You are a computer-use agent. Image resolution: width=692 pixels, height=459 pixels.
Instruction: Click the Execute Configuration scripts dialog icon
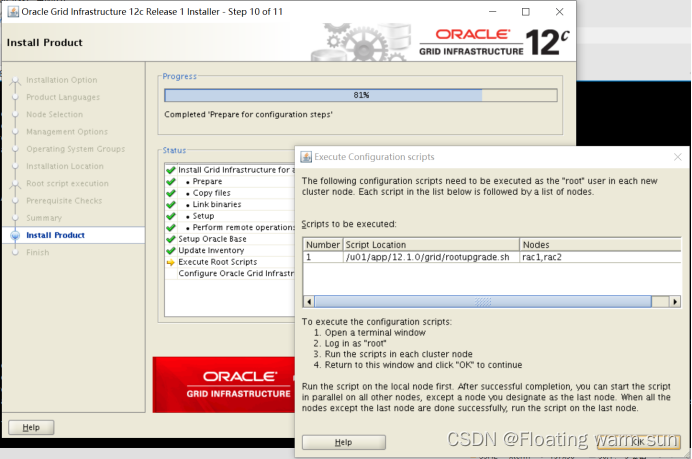(x=306, y=157)
